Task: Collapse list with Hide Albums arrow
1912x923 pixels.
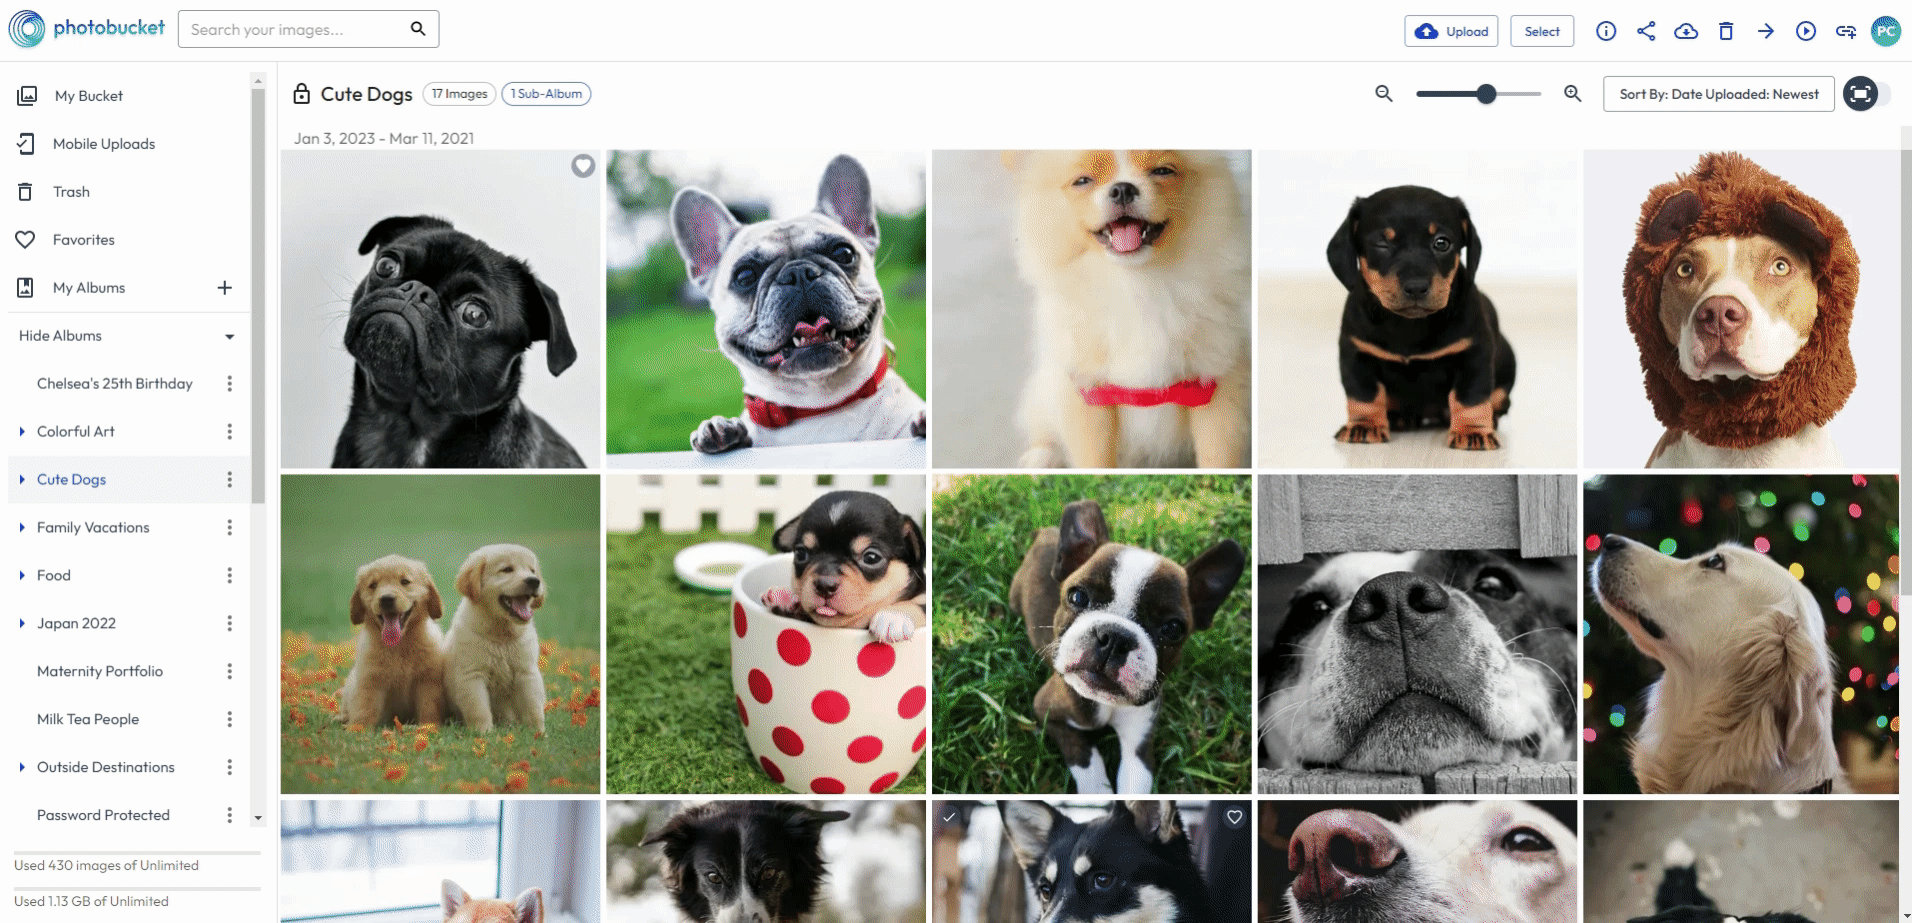Action: 230,337
